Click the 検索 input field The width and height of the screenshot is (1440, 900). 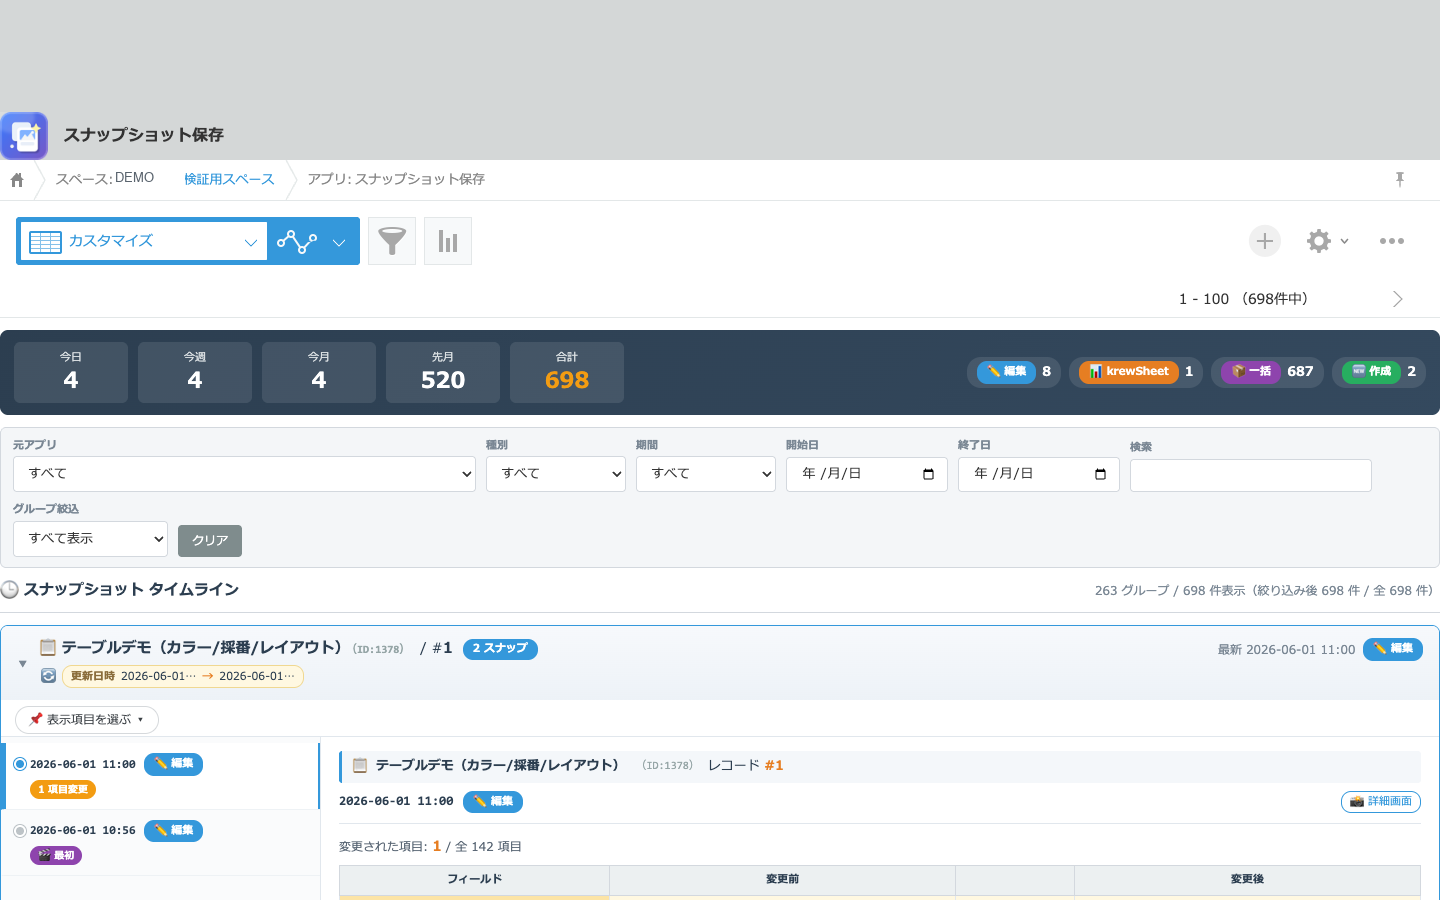pyautogui.click(x=1251, y=476)
